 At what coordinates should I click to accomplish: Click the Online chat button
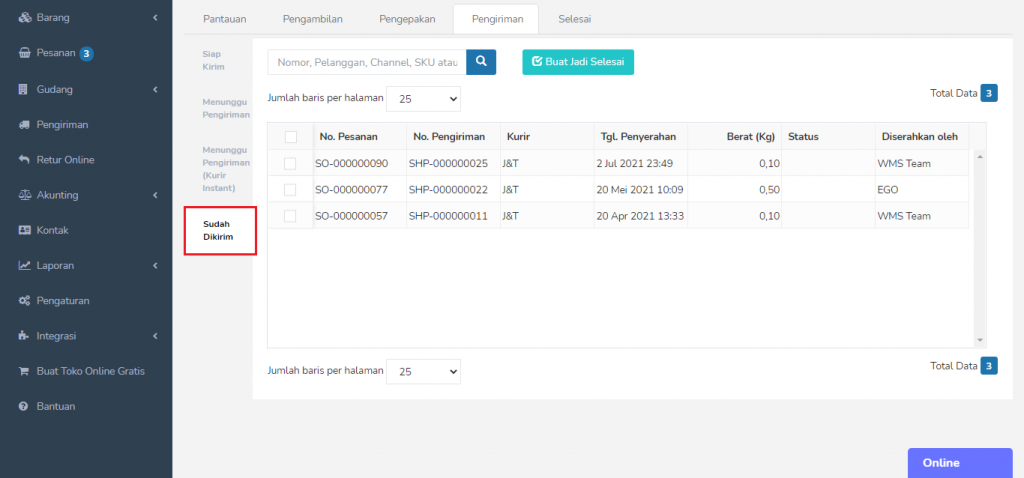click(x=960, y=462)
